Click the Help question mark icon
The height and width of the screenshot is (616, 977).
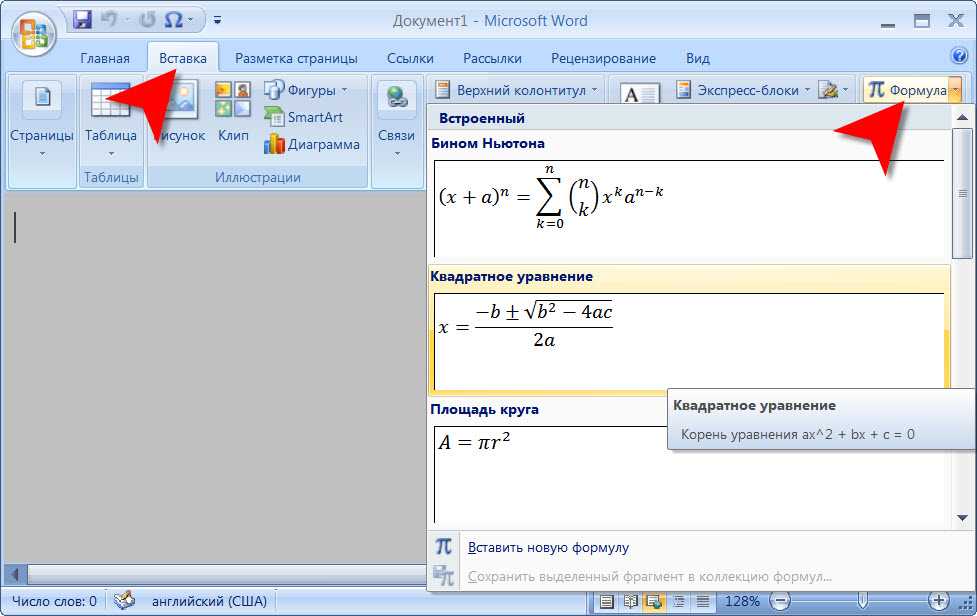pos(960,55)
